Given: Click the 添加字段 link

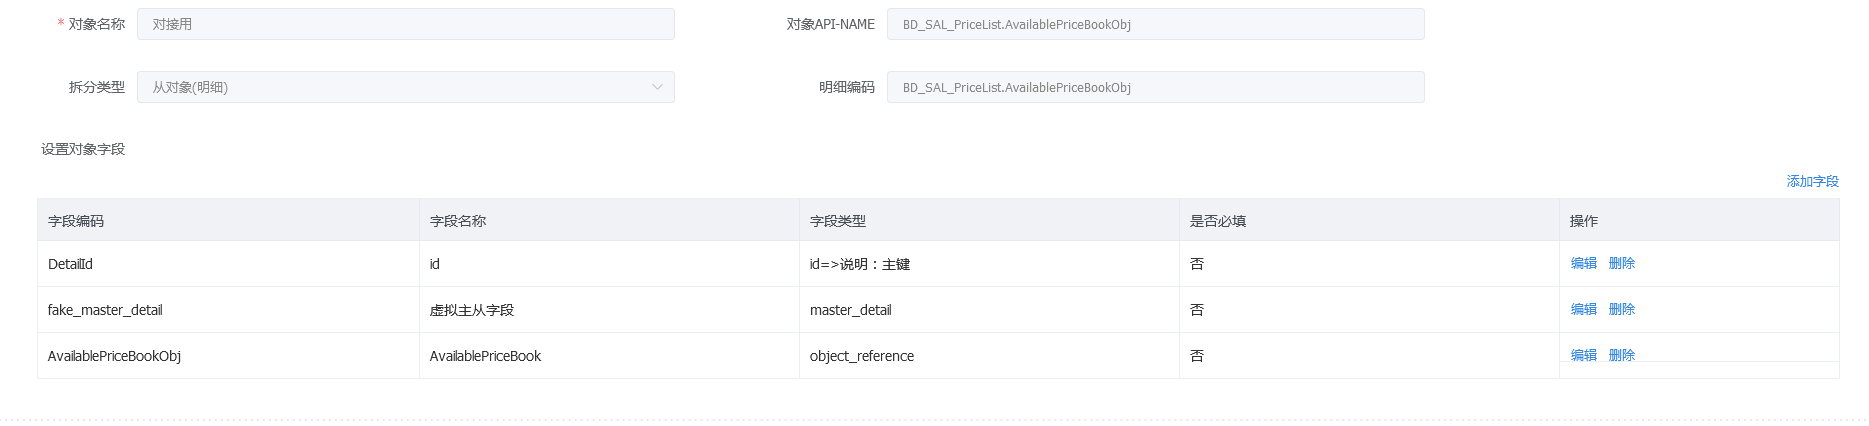Looking at the screenshot, I should pos(1812,181).
